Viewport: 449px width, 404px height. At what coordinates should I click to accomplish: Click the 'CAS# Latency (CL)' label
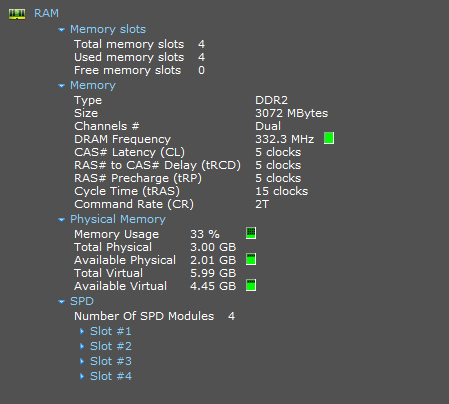(x=129, y=153)
